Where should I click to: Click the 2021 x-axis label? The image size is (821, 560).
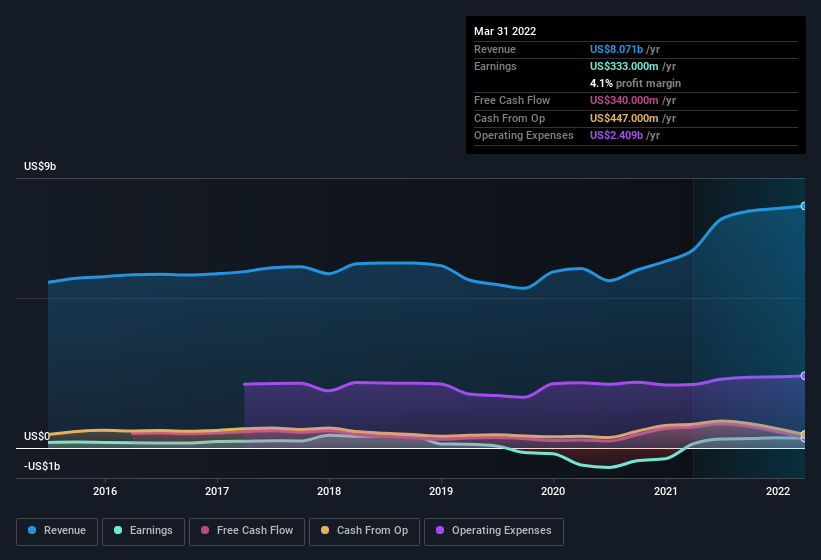pos(665,491)
